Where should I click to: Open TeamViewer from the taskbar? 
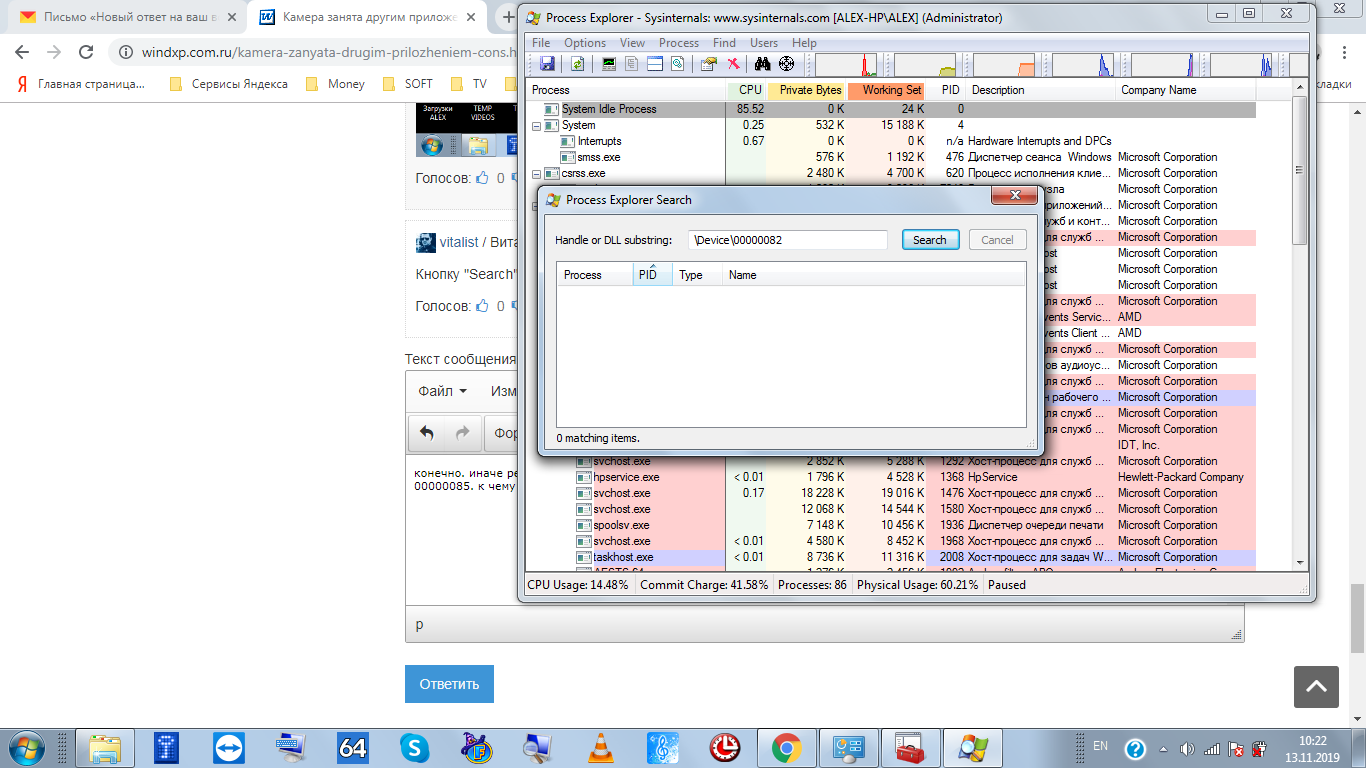click(x=229, y=748)
